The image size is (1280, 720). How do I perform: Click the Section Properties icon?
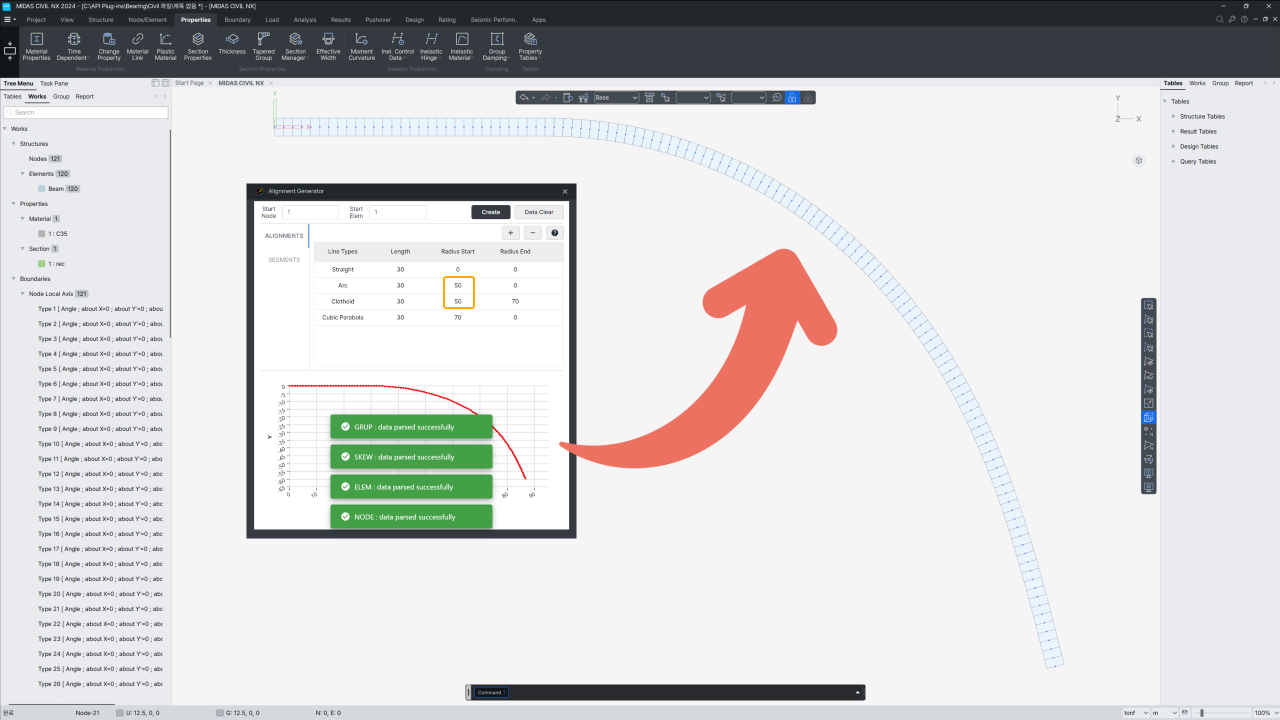pos(198,45)
